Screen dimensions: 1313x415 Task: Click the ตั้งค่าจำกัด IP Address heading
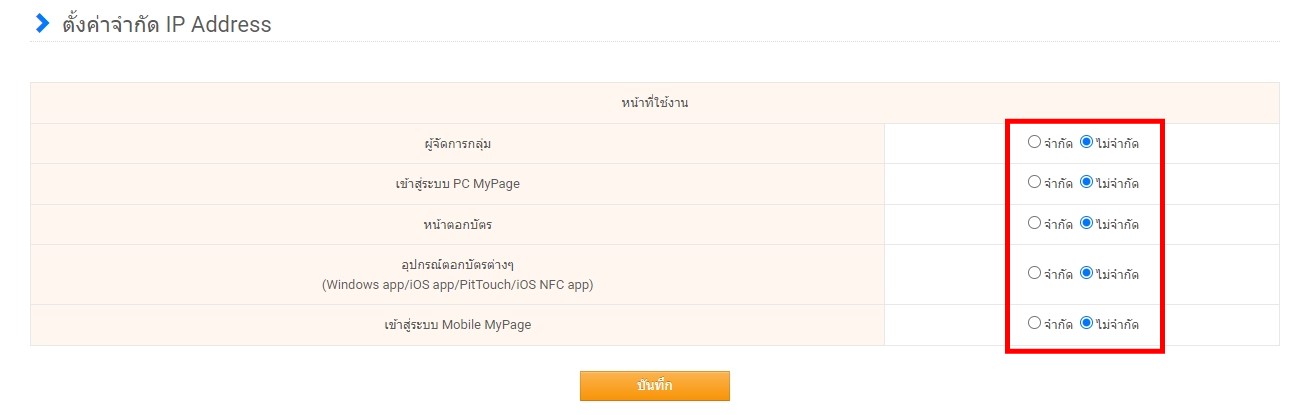coord(166,24)
